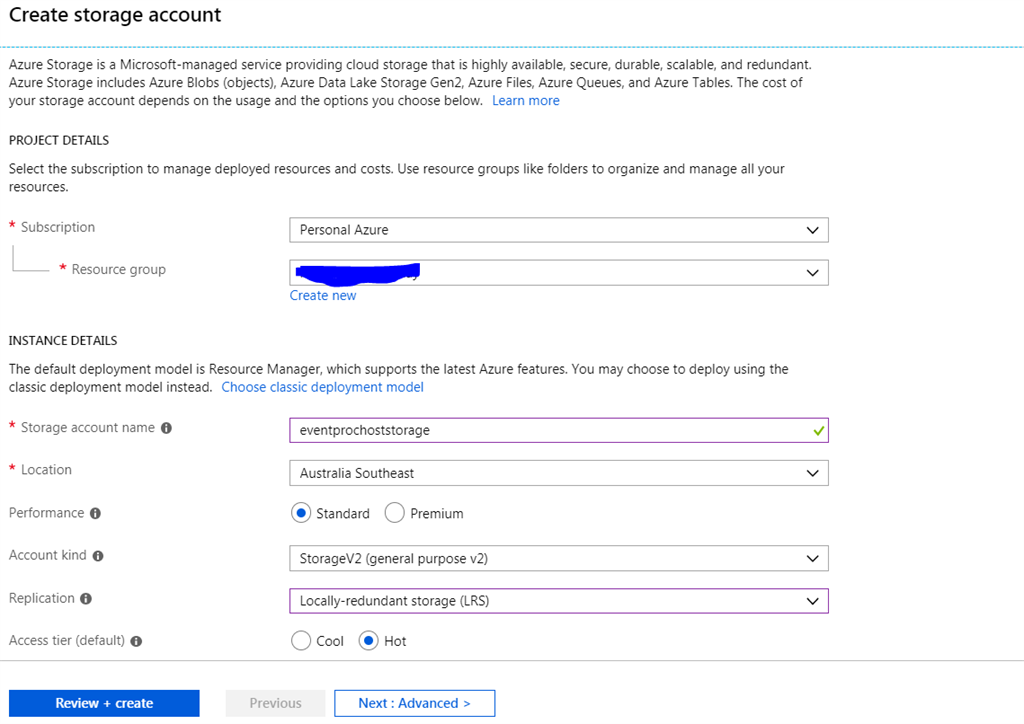Select the Standard performance radio button
The height and width of the screenshot is (724, 1024).
(x=302, y=512)
